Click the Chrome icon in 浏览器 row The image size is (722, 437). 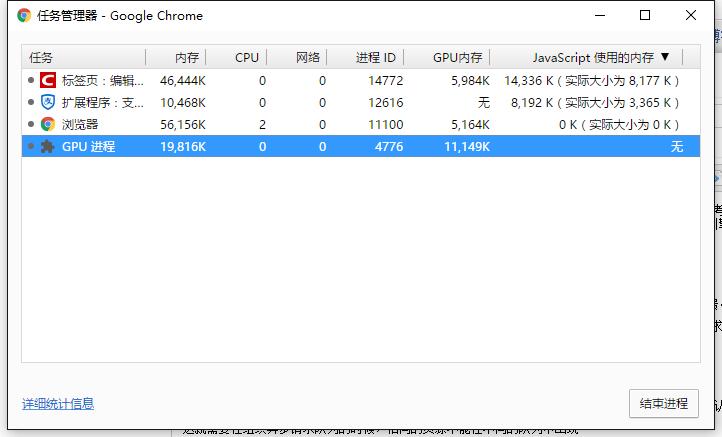(x=48, y=124)
